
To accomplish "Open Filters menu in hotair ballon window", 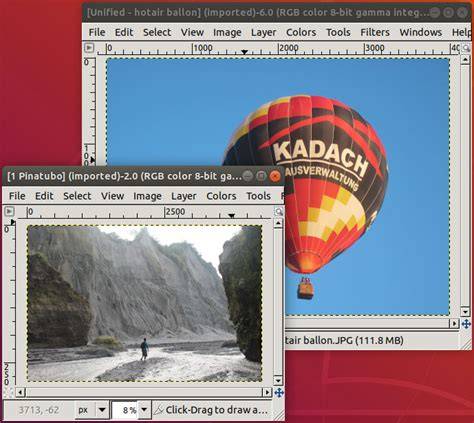I will click(x=375, y=32).
